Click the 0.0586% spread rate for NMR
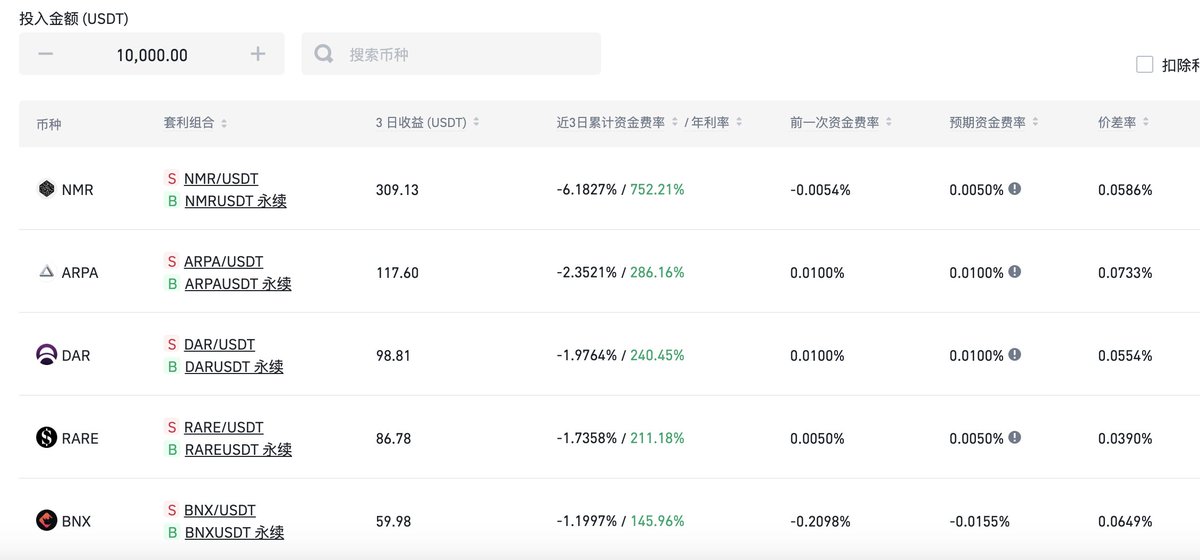1200x560 pixels. (x=1125, y=189)
